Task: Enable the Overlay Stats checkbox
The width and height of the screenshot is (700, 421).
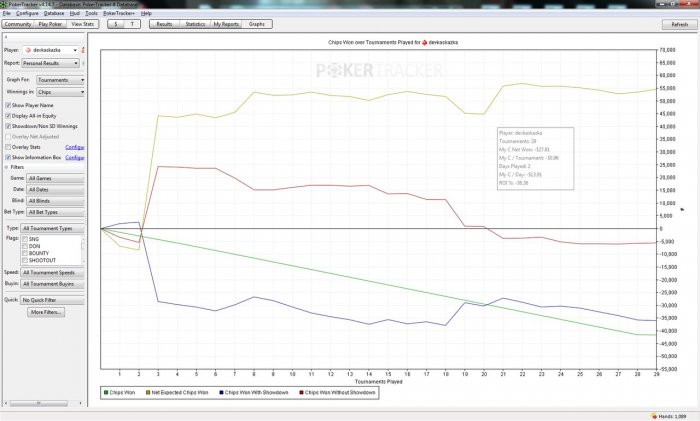Action: (8, 147)
